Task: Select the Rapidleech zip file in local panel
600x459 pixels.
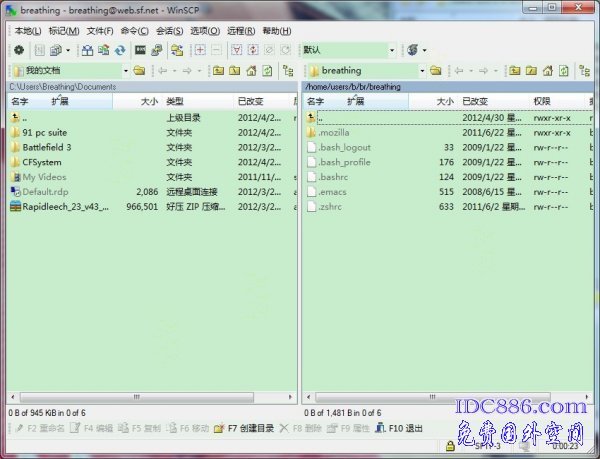Action: [62, 207]
